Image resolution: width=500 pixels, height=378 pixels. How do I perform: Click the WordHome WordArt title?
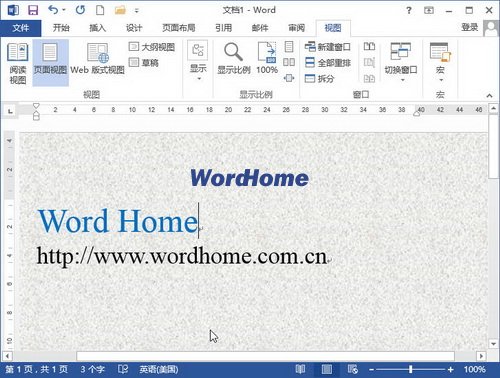pyautogui.click(x=249, y=178)
